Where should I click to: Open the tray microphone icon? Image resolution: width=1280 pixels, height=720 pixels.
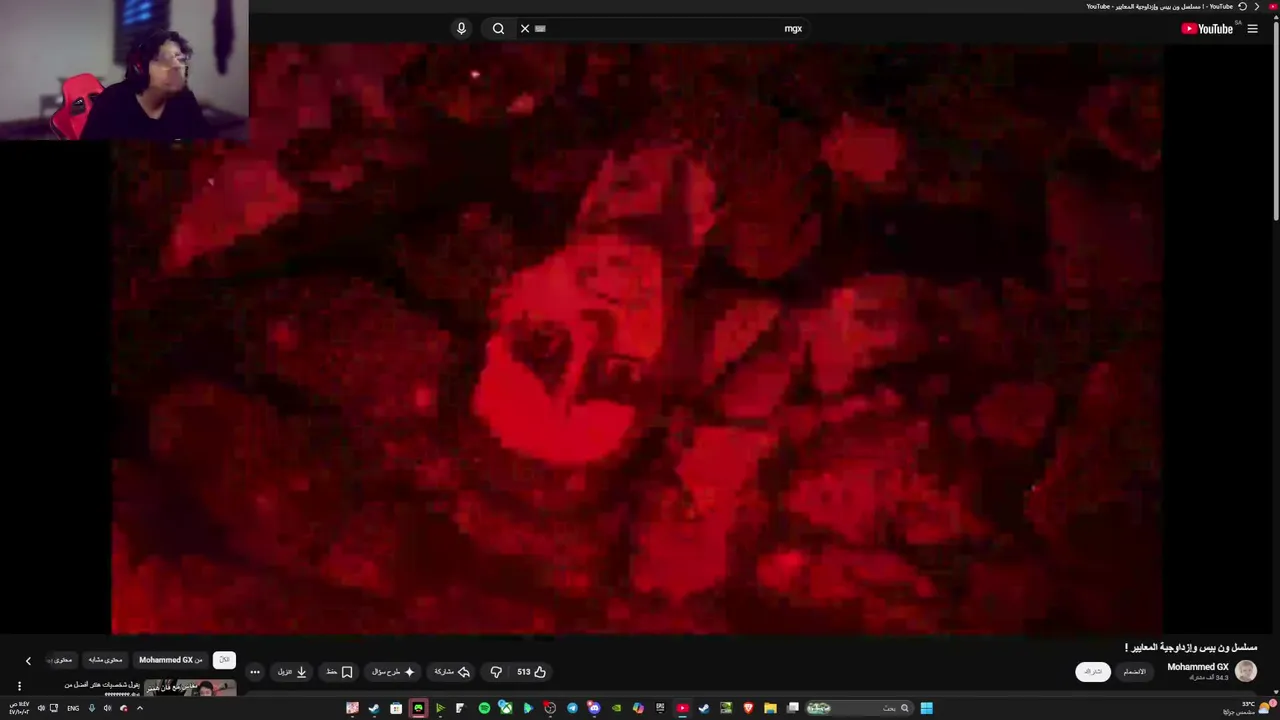[x=91, y=708]
